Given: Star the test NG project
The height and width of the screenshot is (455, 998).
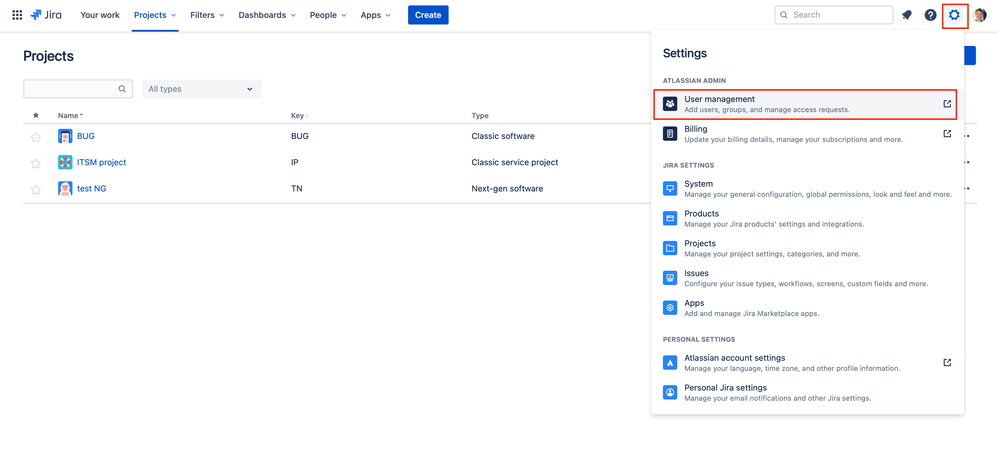Looking at the screenshot, I should point(36,189).
